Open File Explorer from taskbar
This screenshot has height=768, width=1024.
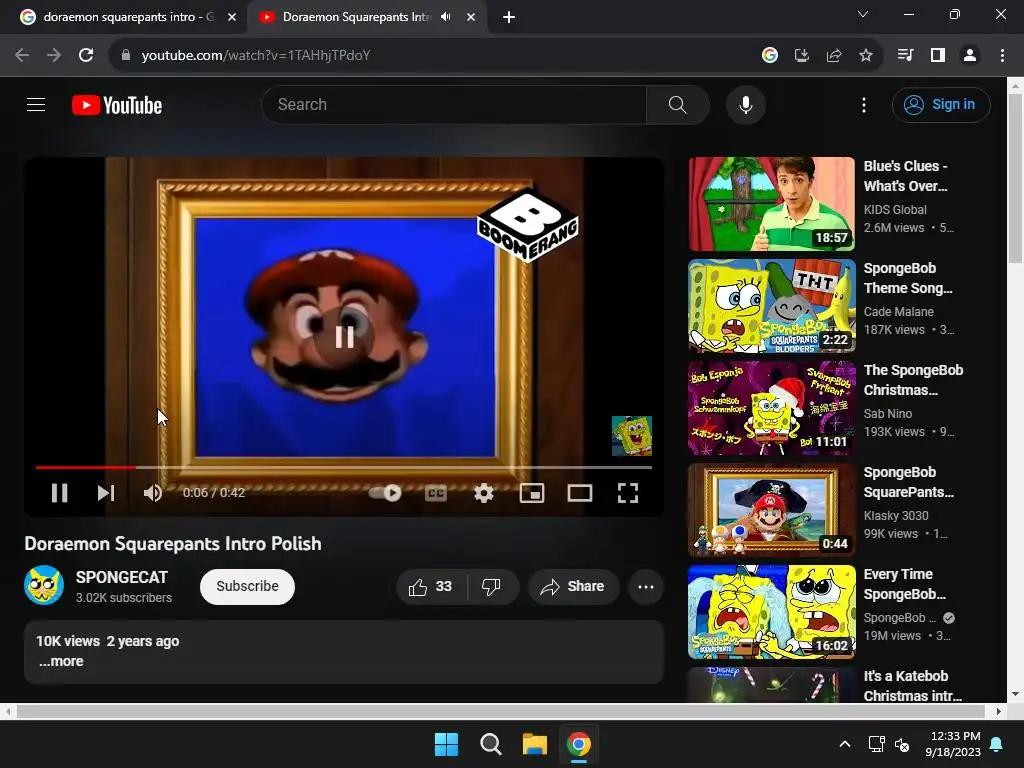535,744
